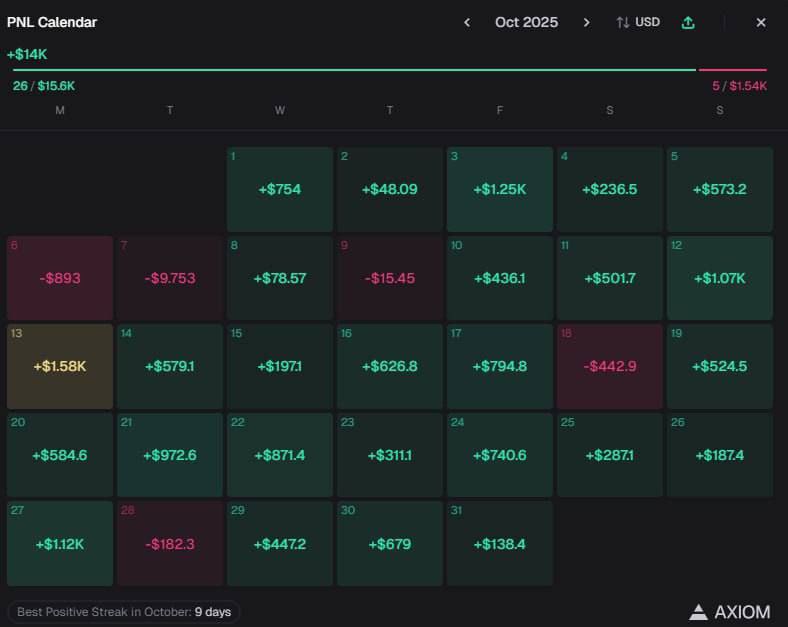This screenshot has width=788, height=627.
Task: Click October 31 cell with +$138.4
Action: tap(500, 543)
